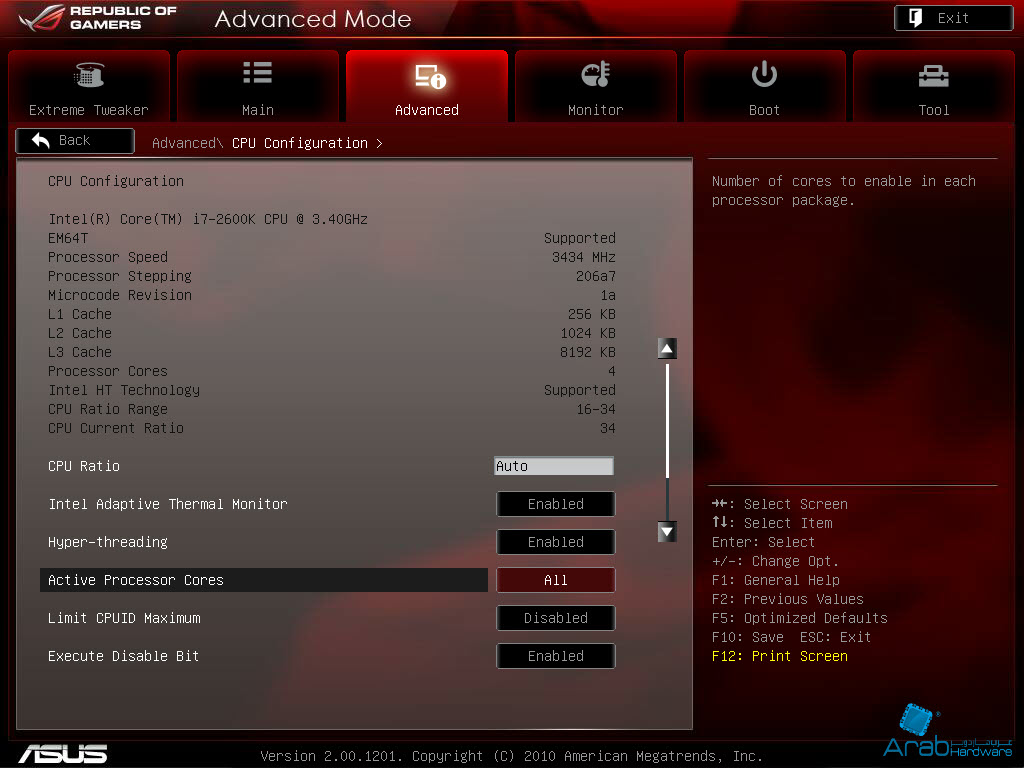Select the Intel Adaptive Thermal Monitor label

[168, 504]
